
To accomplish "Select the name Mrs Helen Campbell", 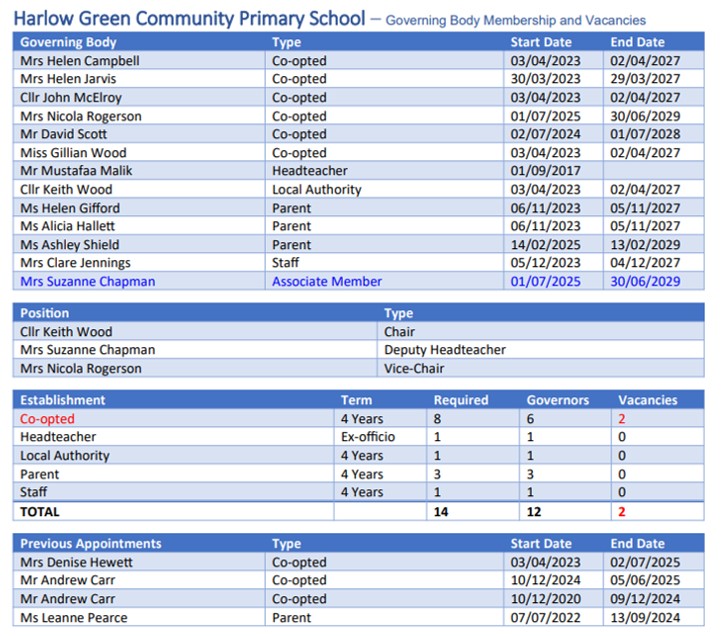I will tap(80, 61).
